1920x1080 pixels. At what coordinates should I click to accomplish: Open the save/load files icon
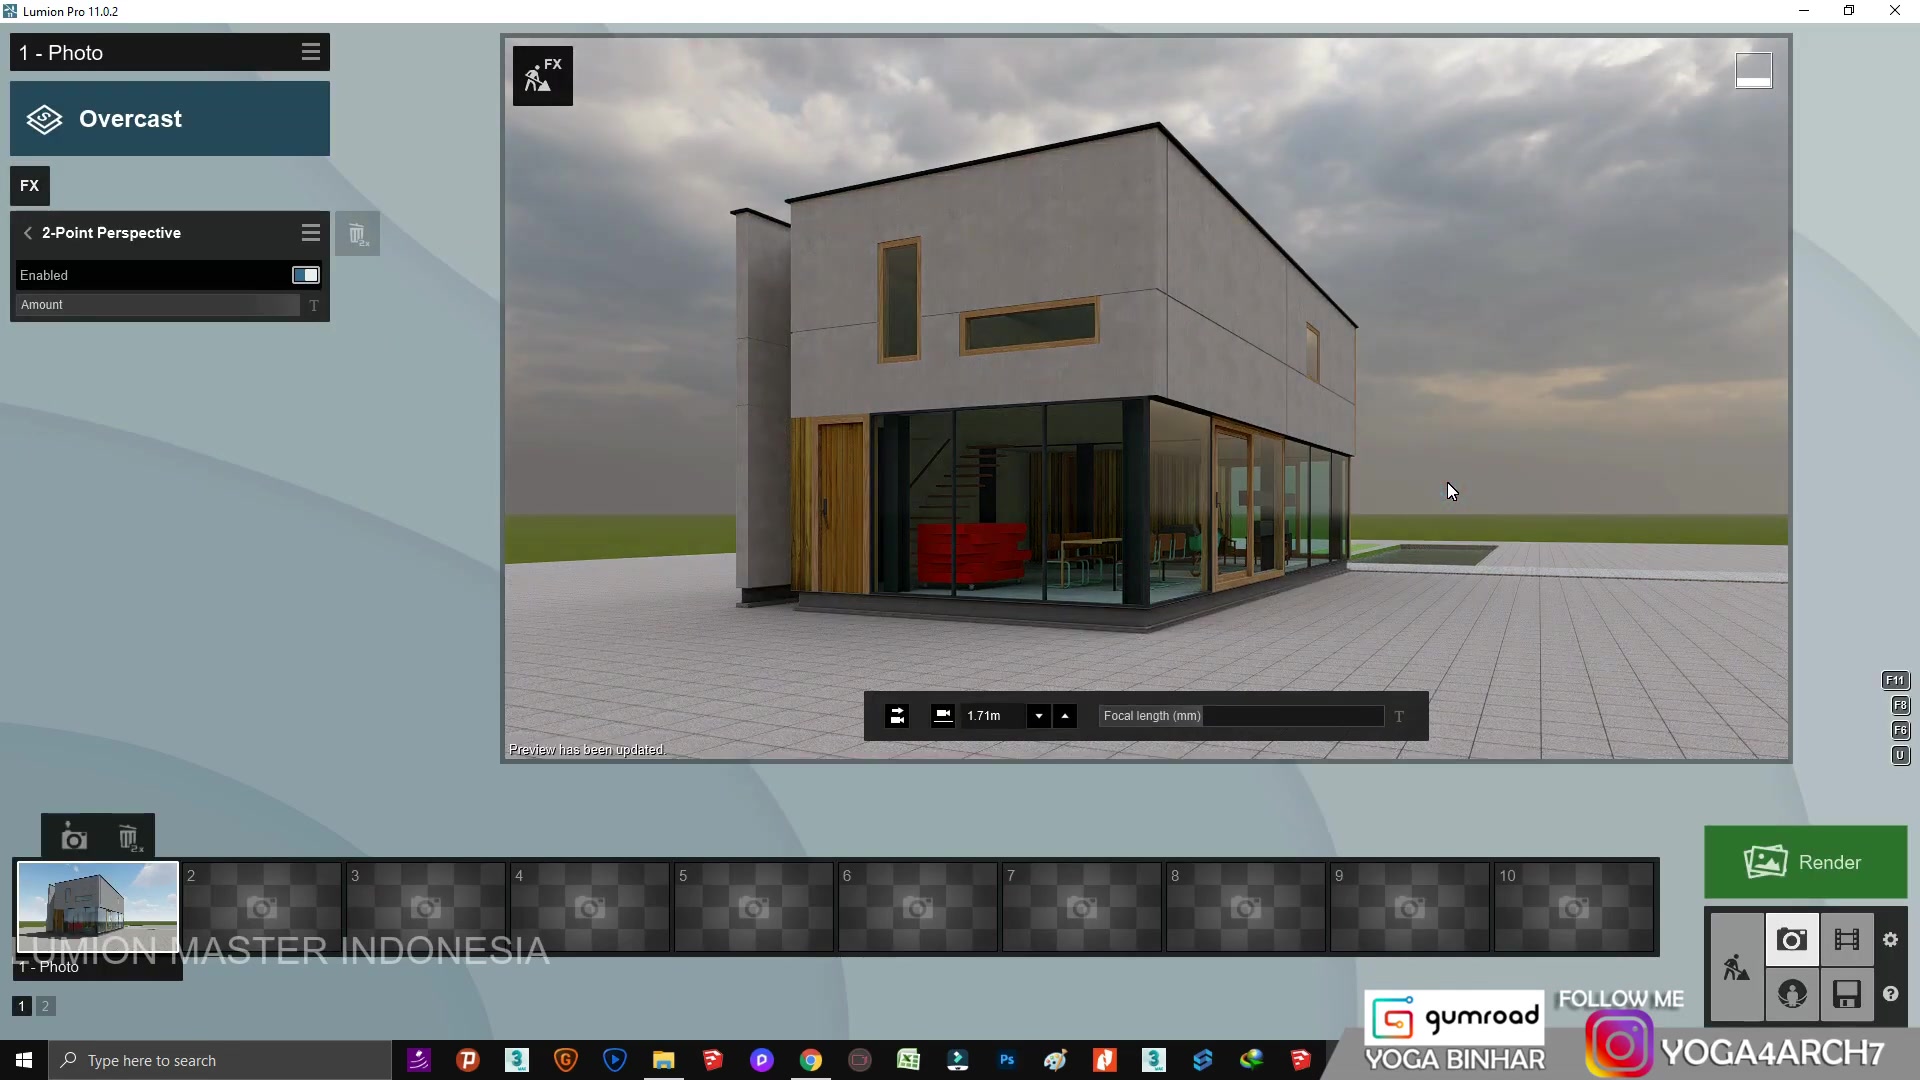(x=1846, y=994)
